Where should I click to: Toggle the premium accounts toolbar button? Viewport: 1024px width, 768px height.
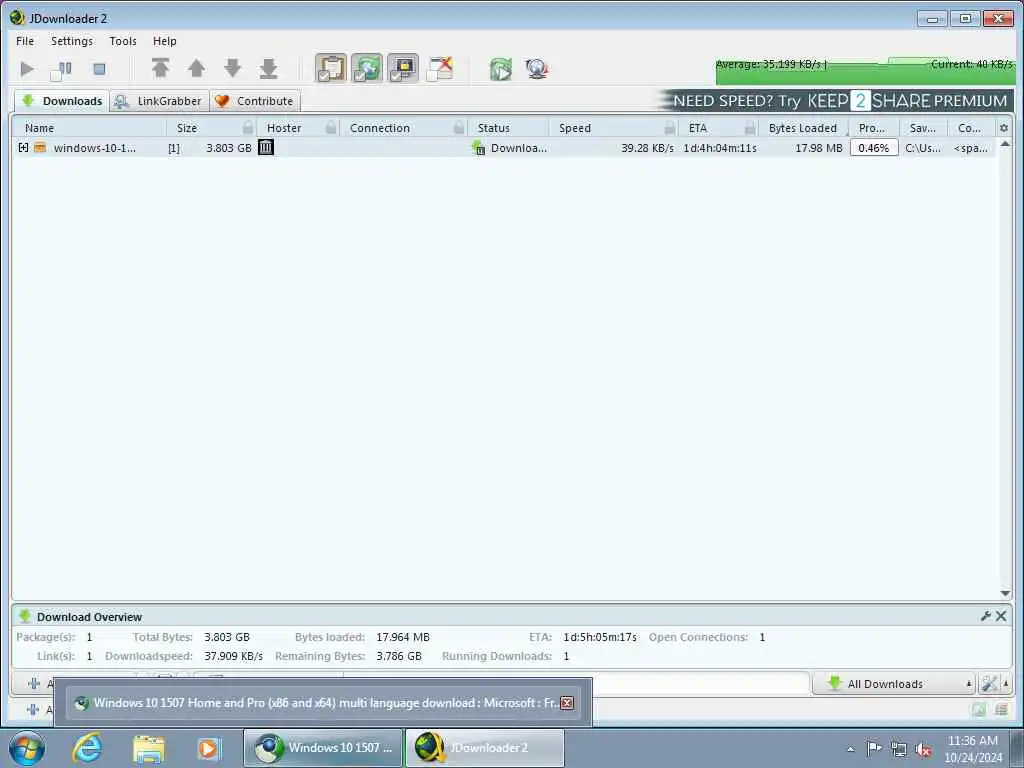tap(403, 69)
